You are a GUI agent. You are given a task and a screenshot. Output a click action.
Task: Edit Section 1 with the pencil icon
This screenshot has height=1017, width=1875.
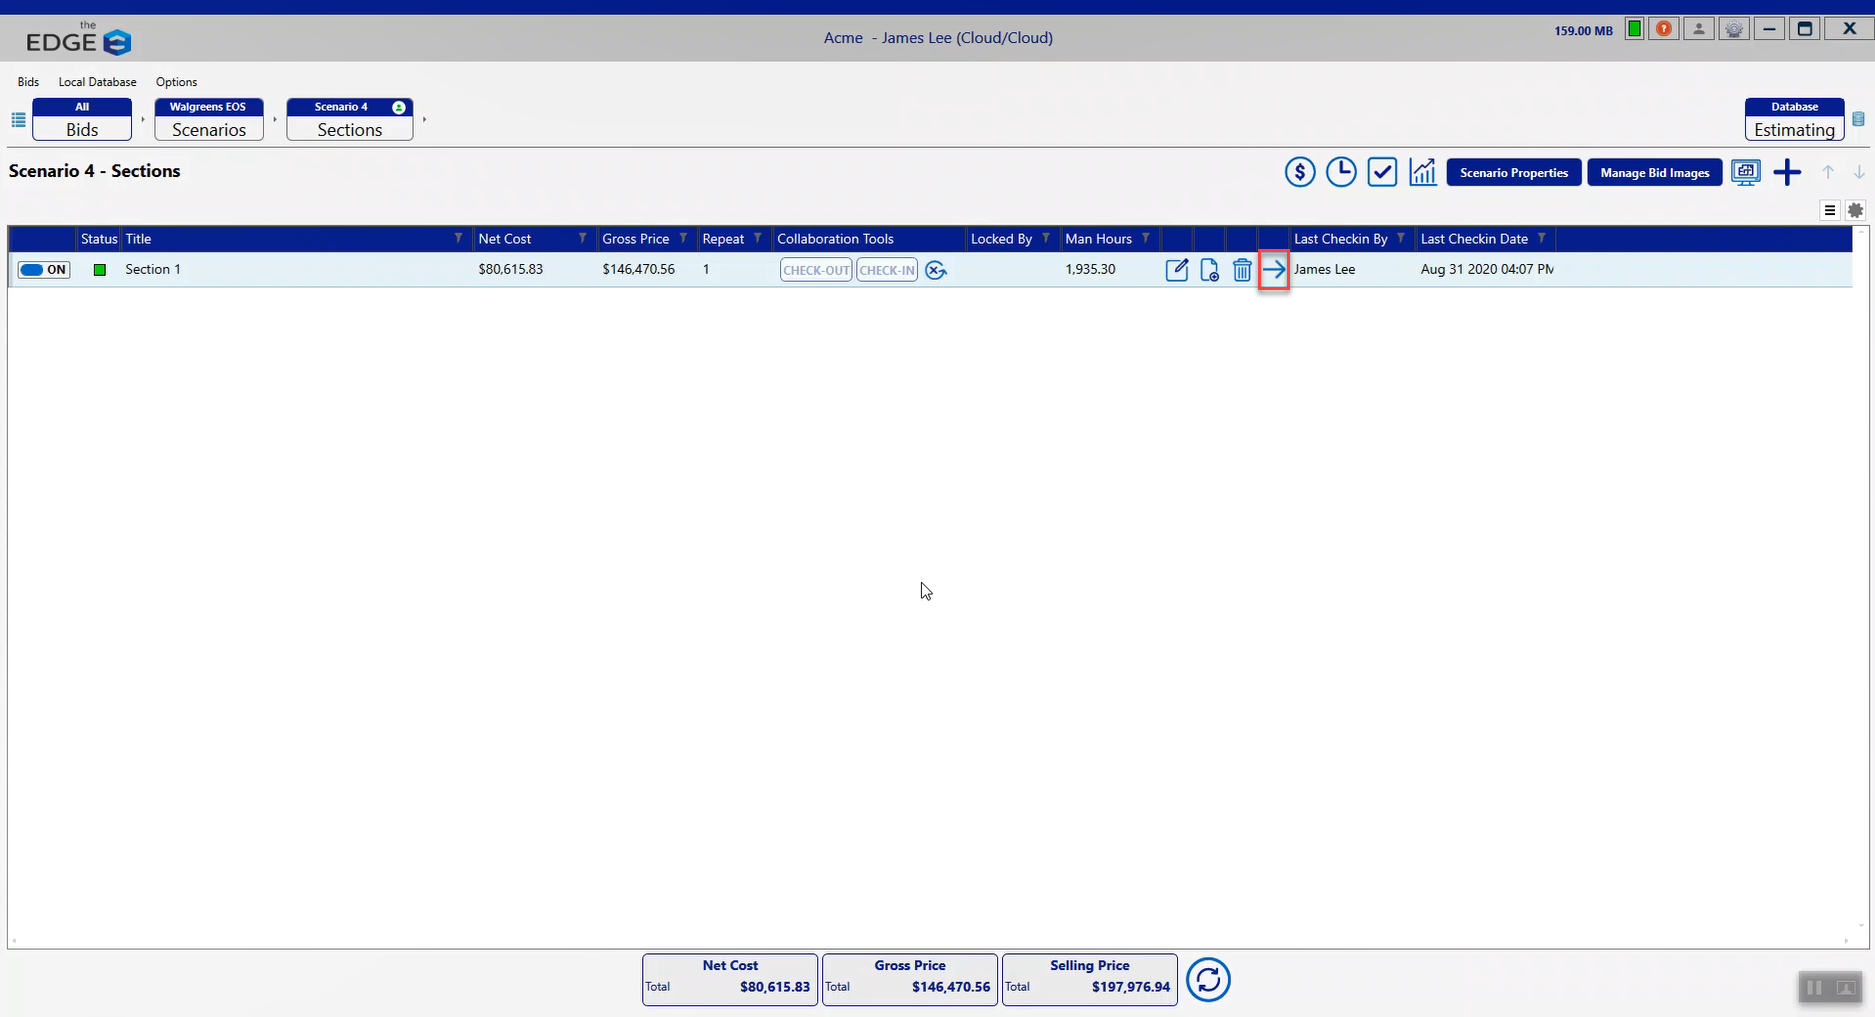[1177, 270]
